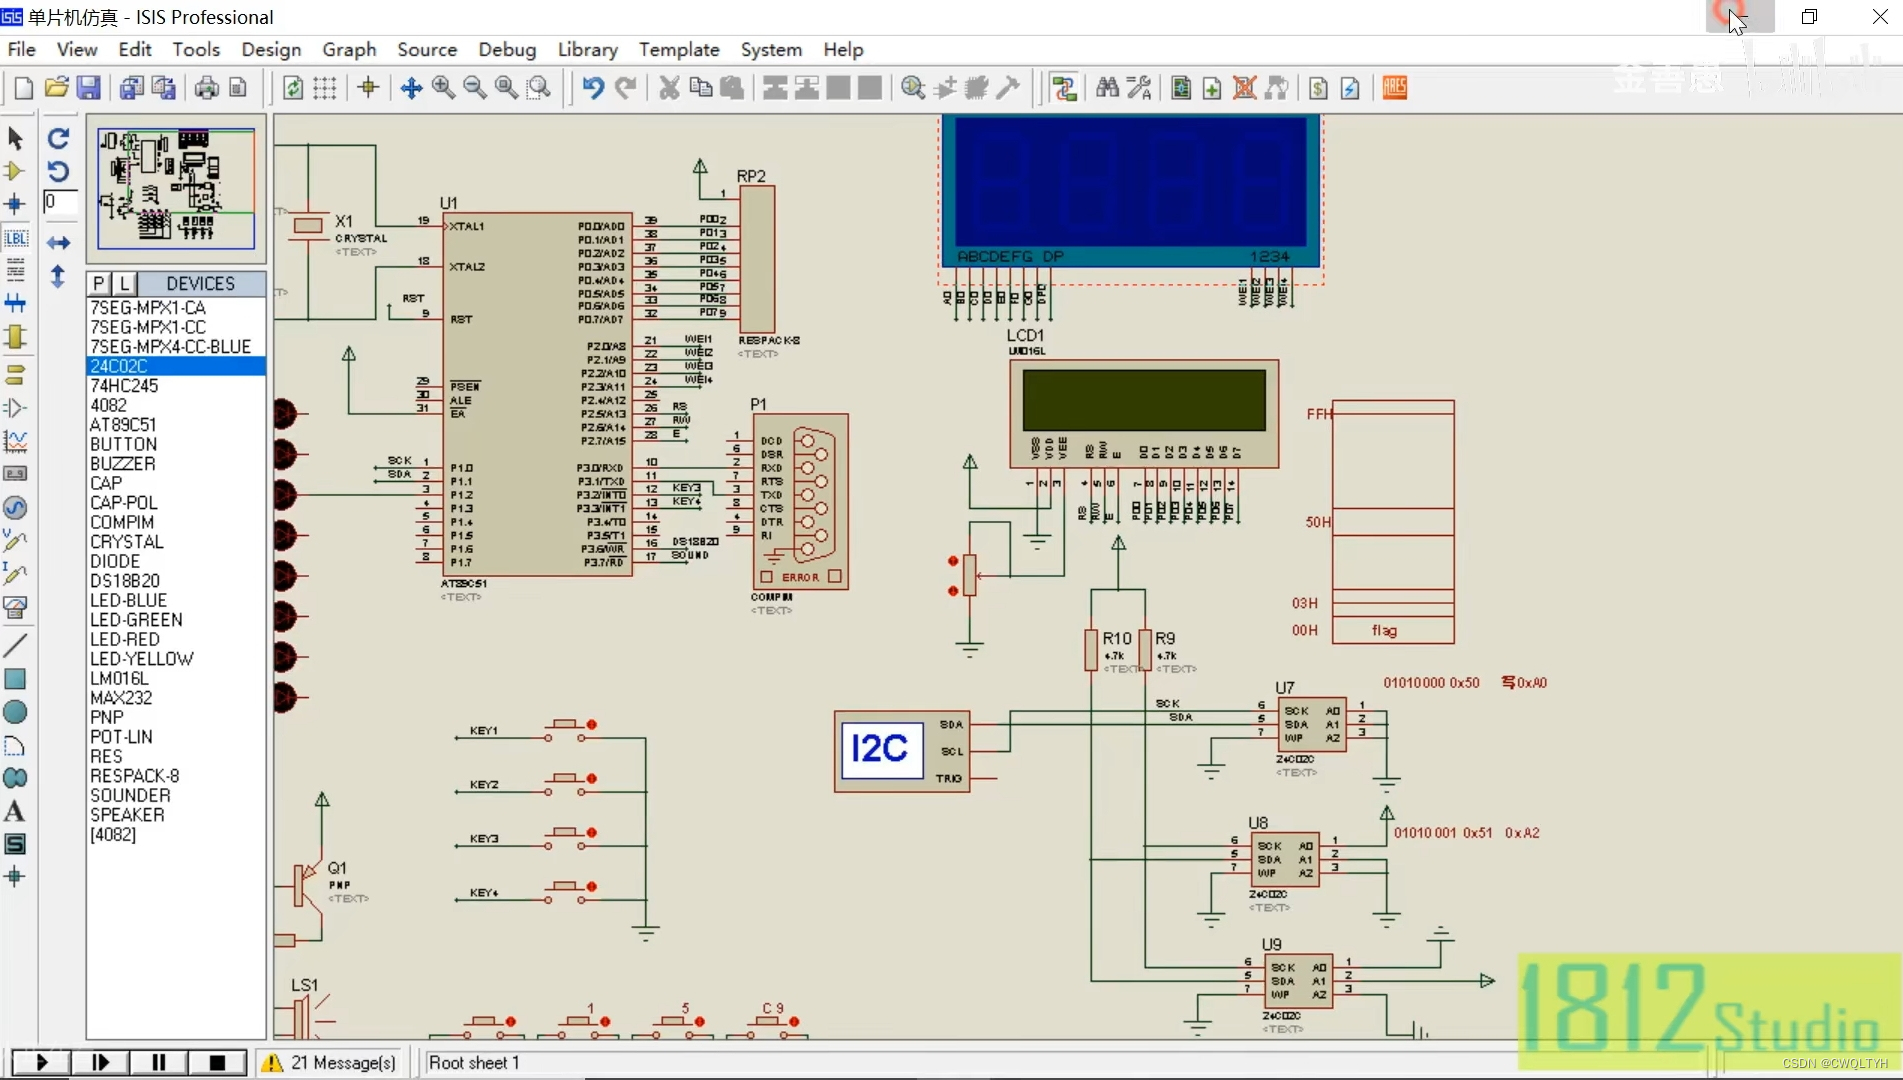Select generator mode
Screen dimensions: 1903x1080
pyautogui.click(x=15, y=507)
